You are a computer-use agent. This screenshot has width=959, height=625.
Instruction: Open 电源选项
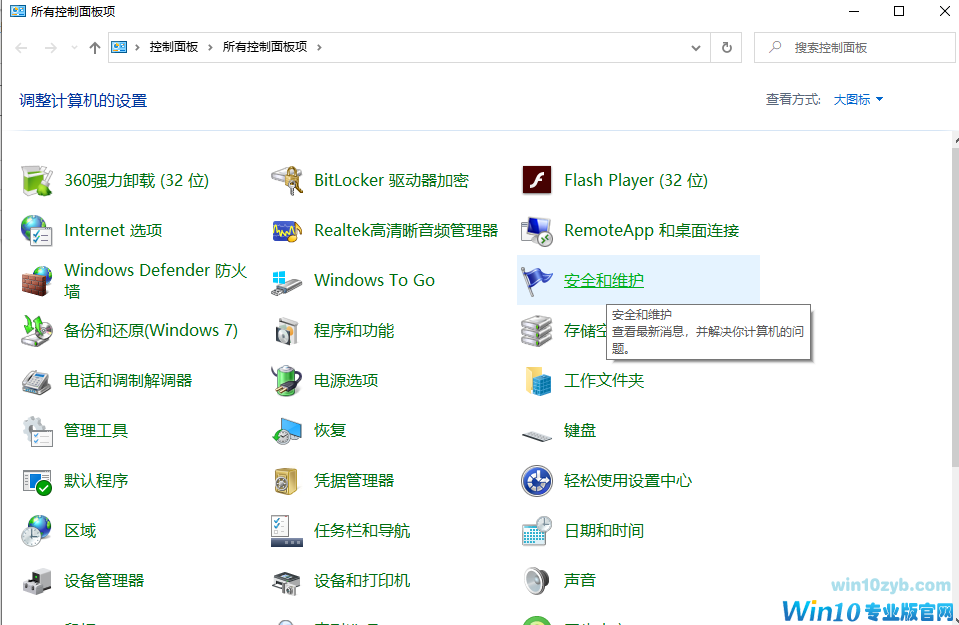(347, 380)
